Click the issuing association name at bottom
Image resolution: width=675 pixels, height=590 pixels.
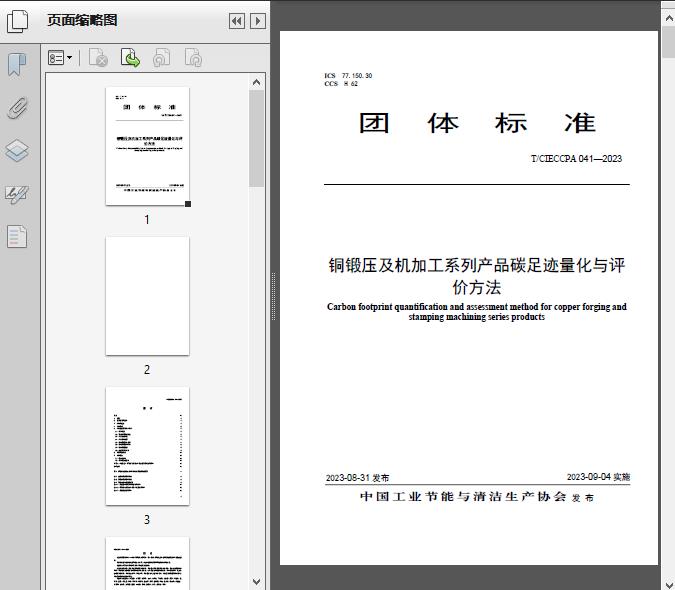pos(463,497)
